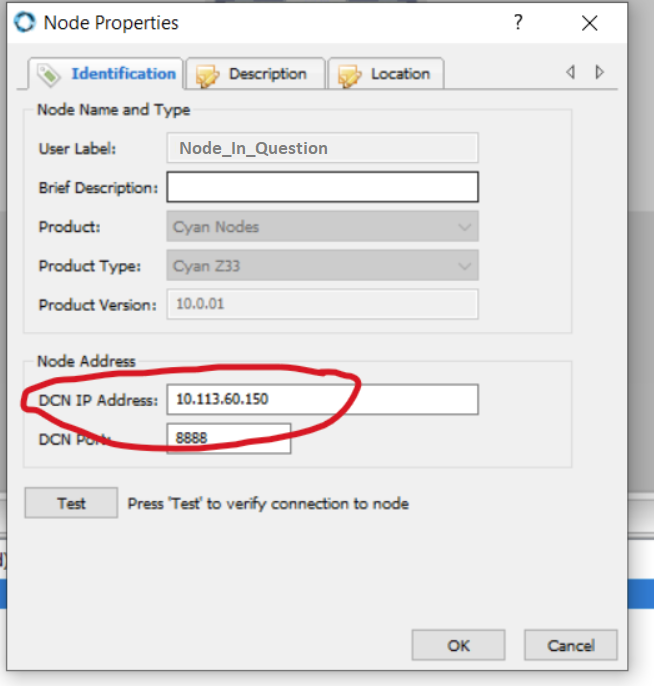Click the 'DCN IP Address:' label
The width and height of the screenshot is (654, 686).
pos(98,400)
